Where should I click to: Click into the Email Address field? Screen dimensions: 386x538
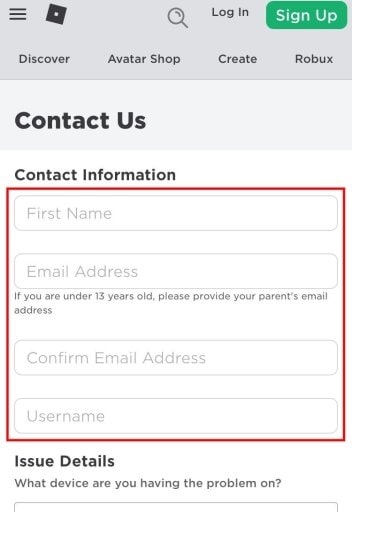pos(176,271)
